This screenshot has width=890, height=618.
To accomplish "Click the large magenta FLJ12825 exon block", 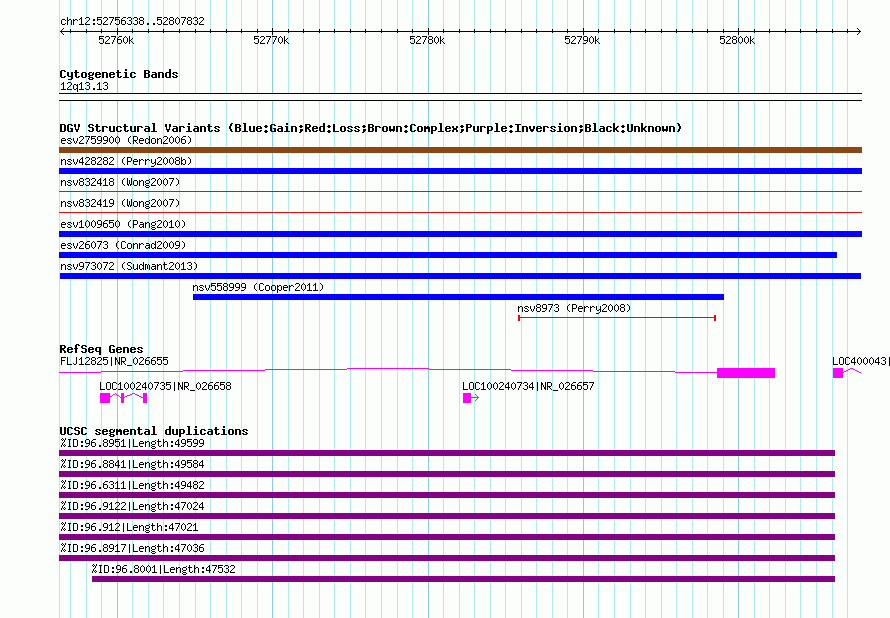I will point(746,373).
